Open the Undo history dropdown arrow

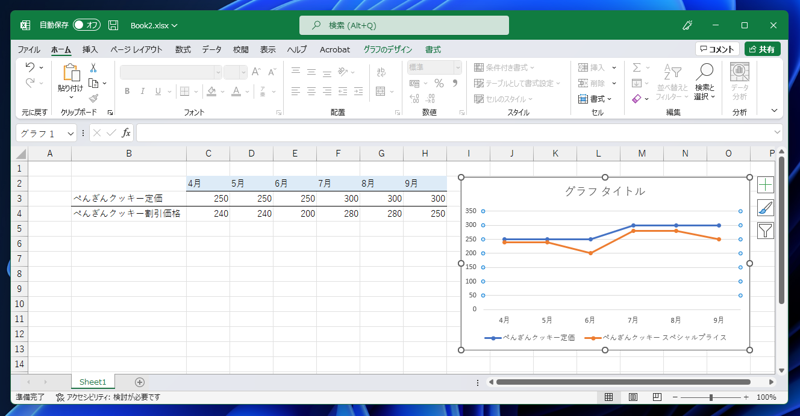coord(41,68)
